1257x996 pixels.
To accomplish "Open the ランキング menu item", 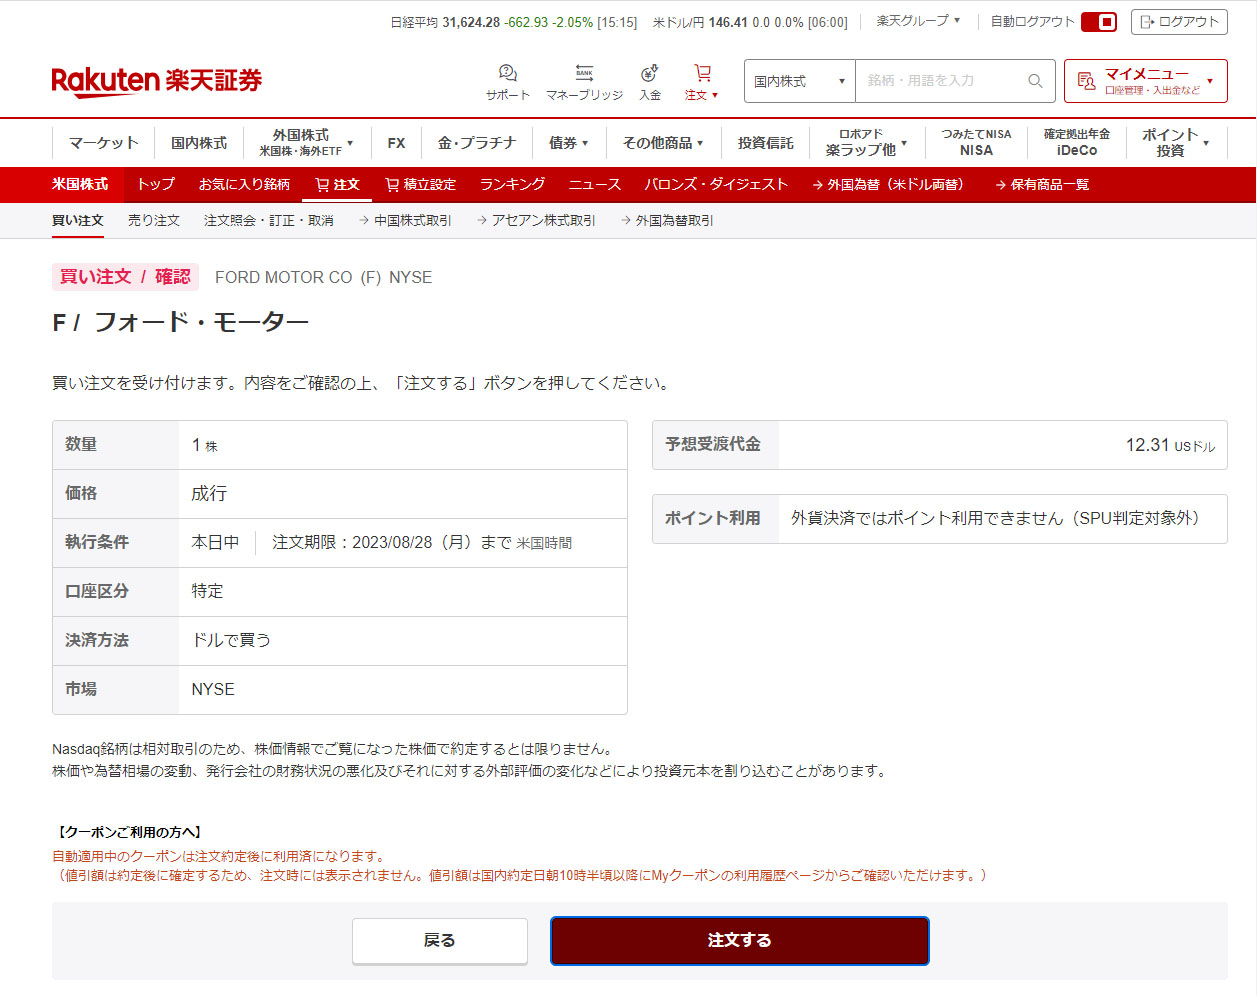I will coord(512,184).
